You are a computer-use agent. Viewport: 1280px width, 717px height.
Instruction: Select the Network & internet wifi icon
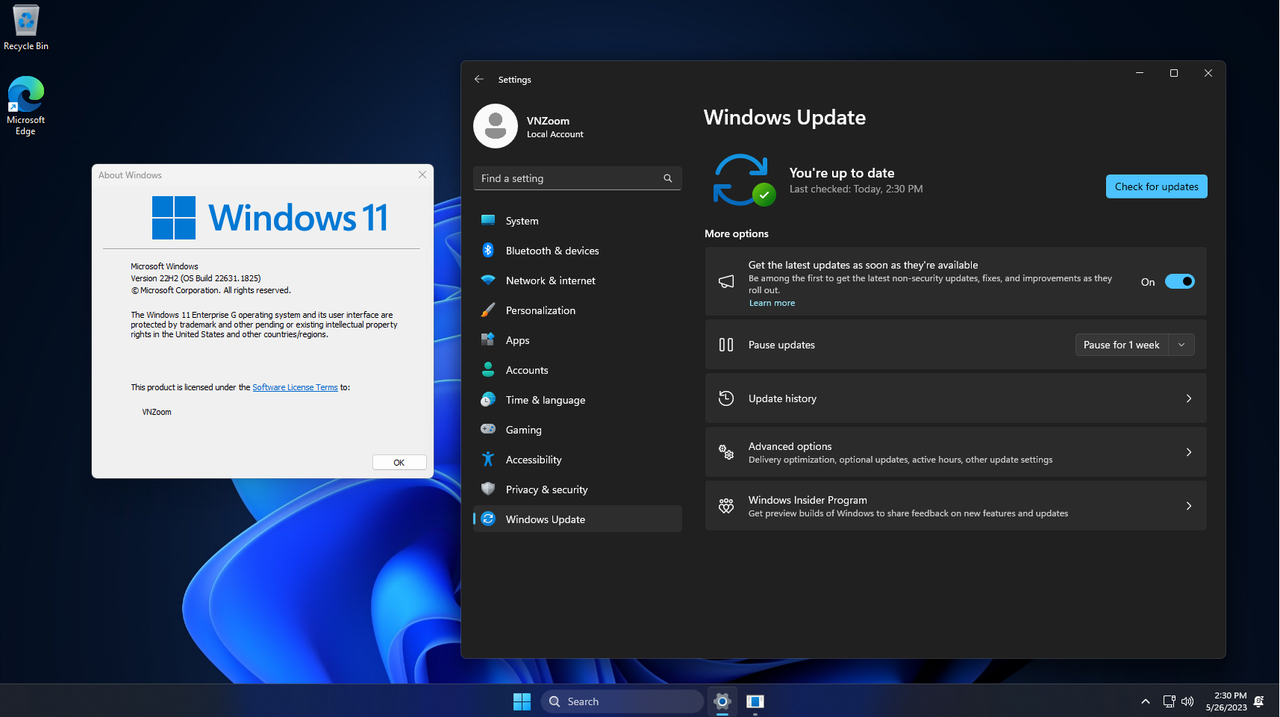coord(488,280)
